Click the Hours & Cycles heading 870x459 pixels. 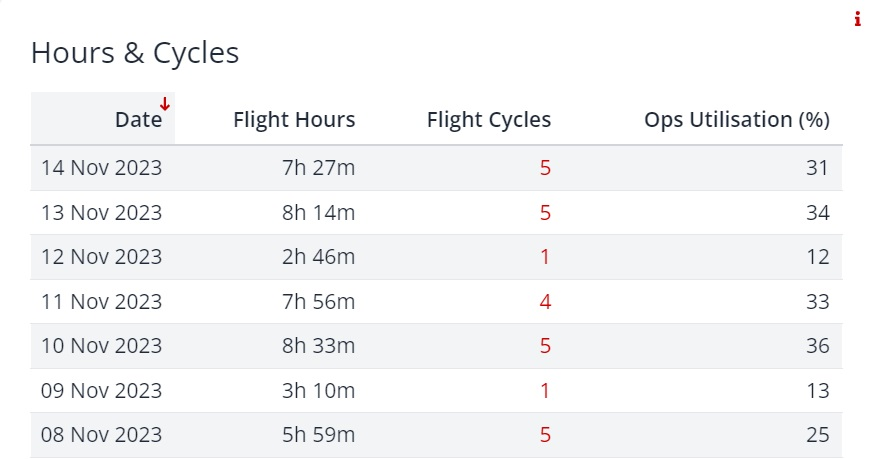tap(135, 53)
